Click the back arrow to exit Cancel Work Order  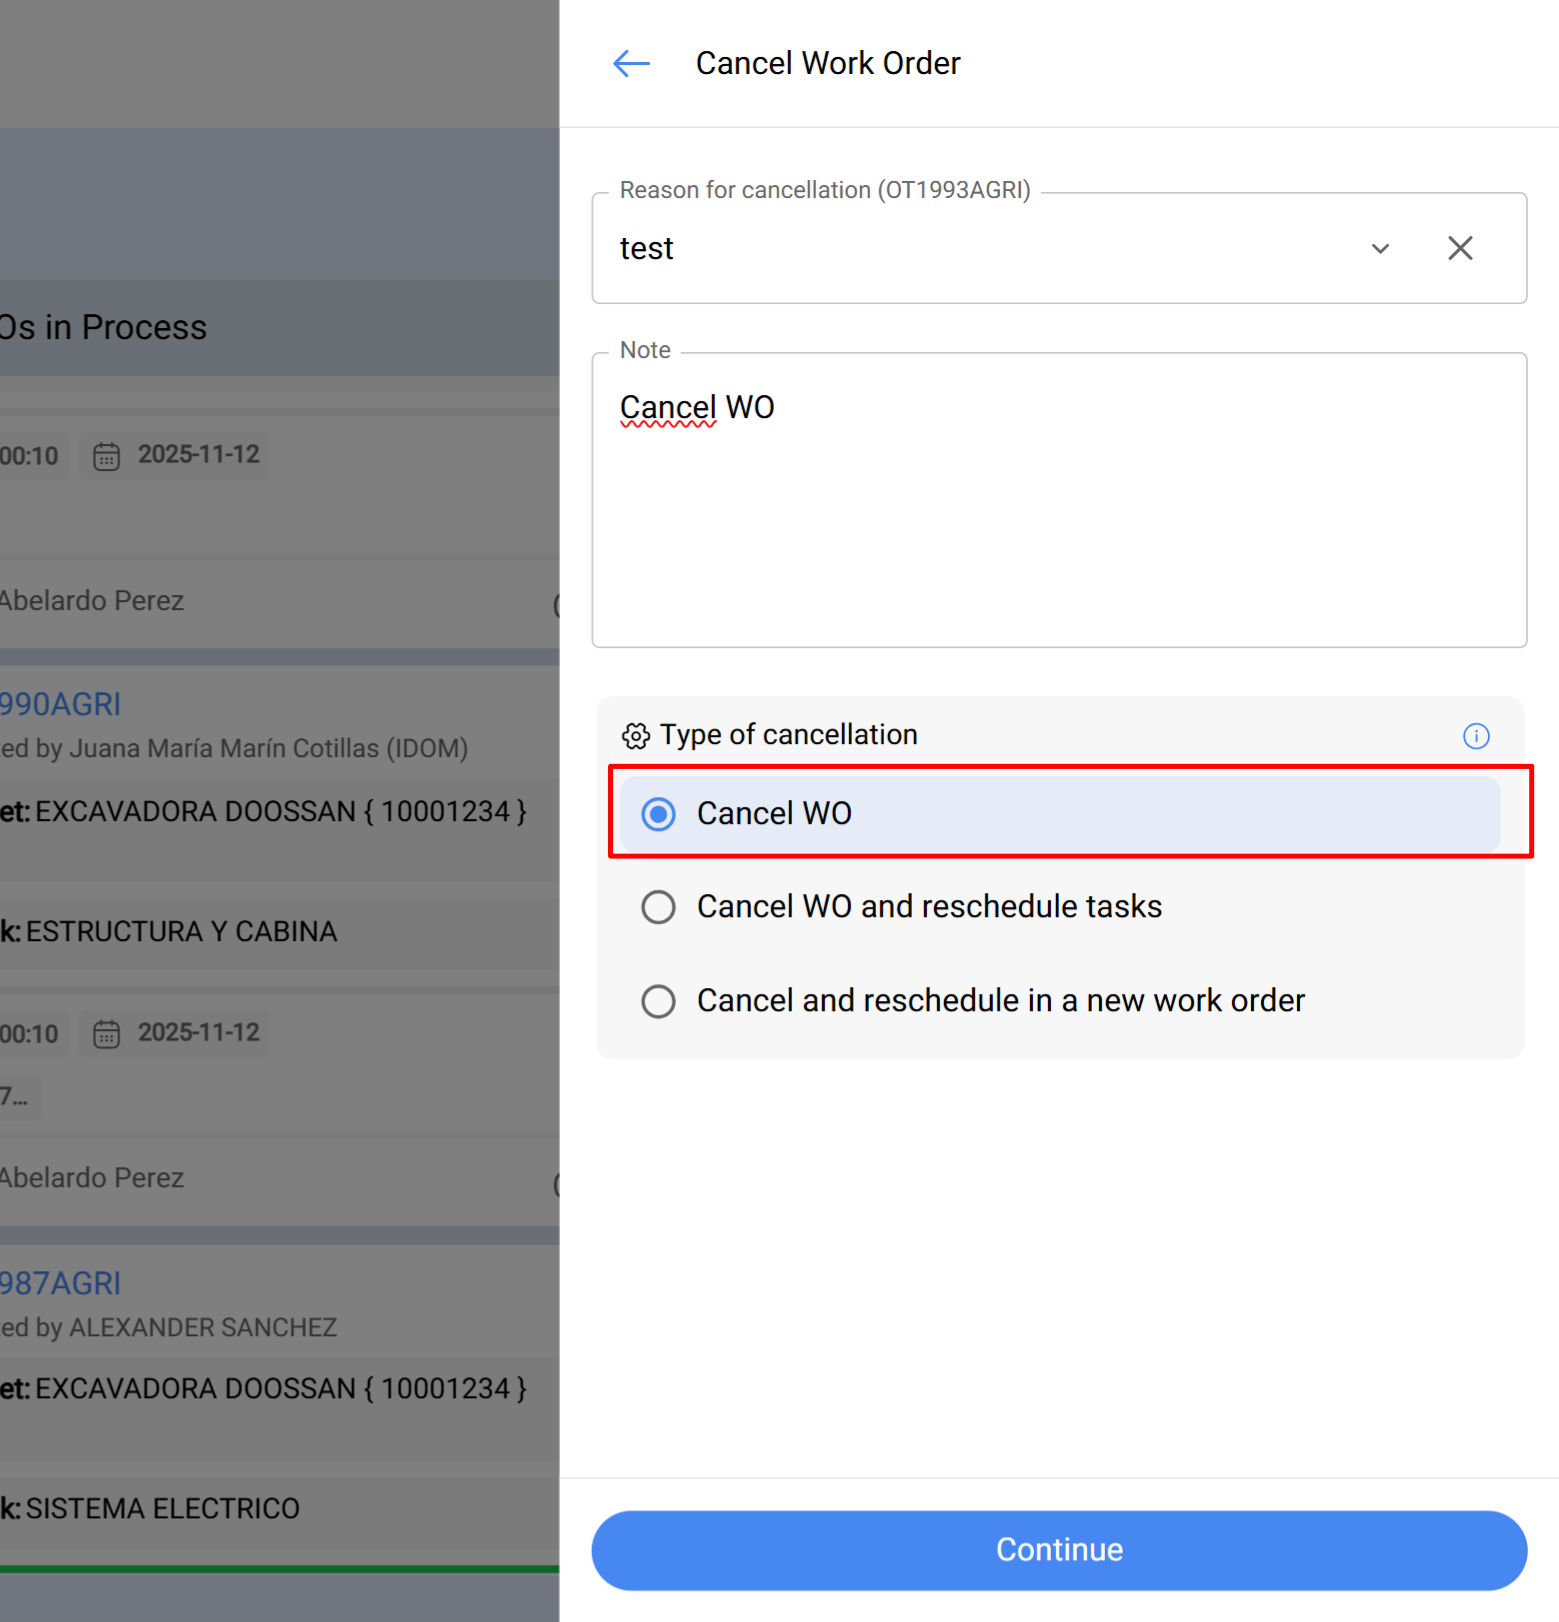pos(630,63)
